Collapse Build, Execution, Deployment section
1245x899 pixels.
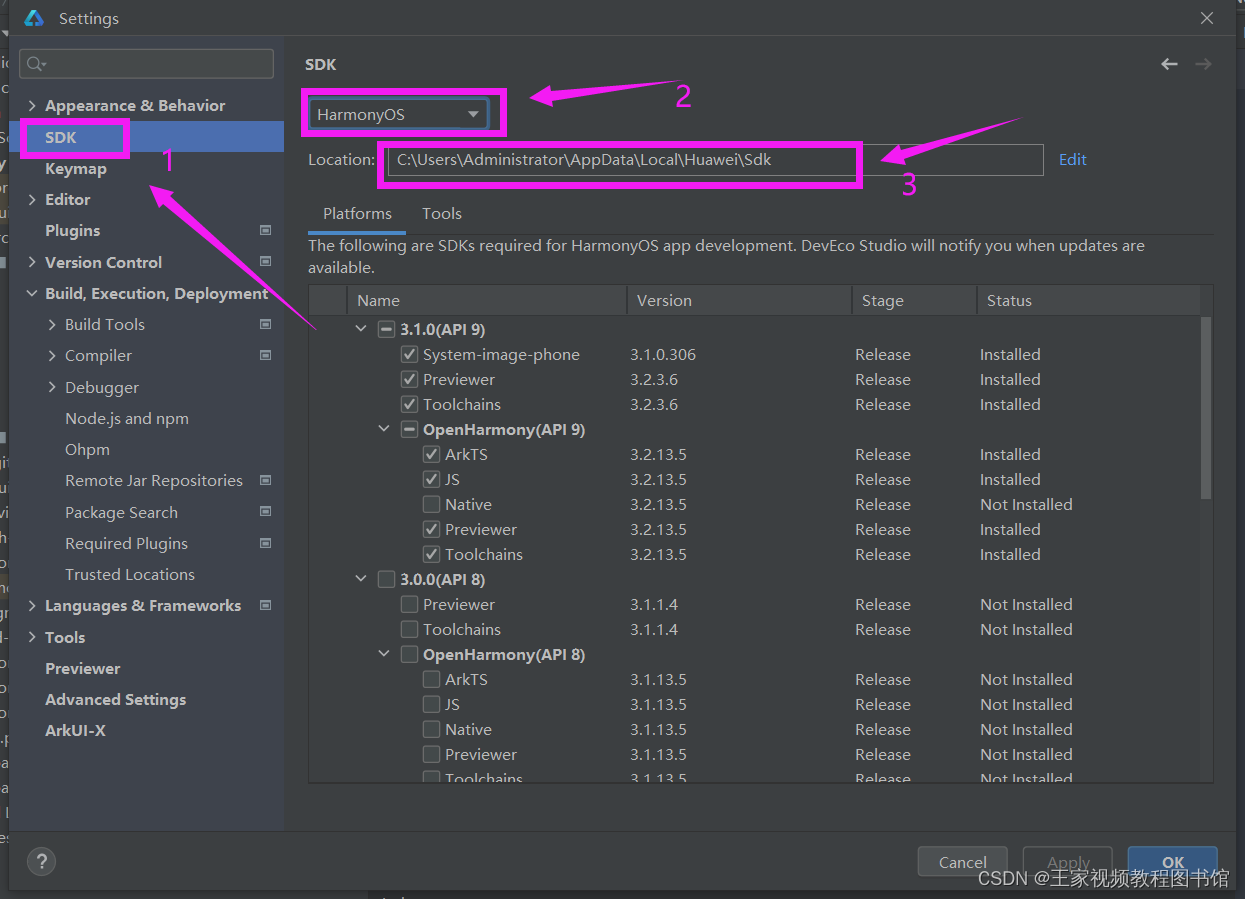(x=33, y=294)
